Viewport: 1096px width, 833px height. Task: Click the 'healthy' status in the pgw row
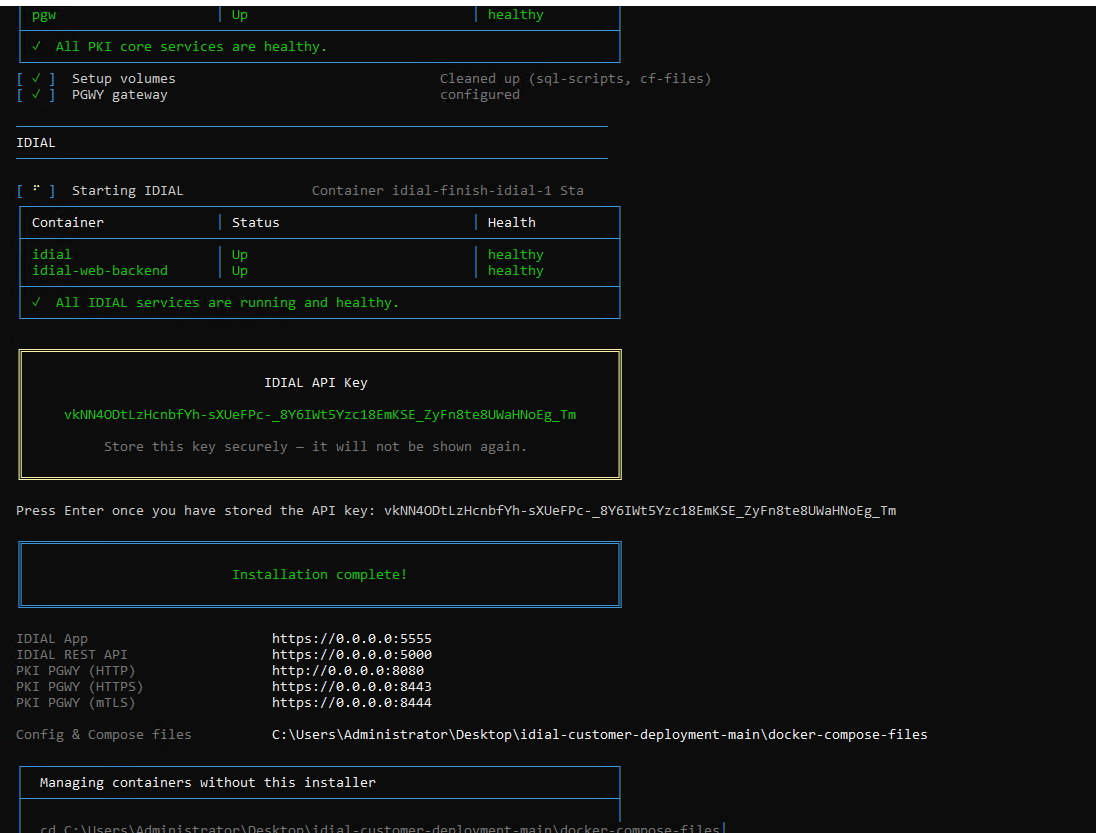click(516, 15)
